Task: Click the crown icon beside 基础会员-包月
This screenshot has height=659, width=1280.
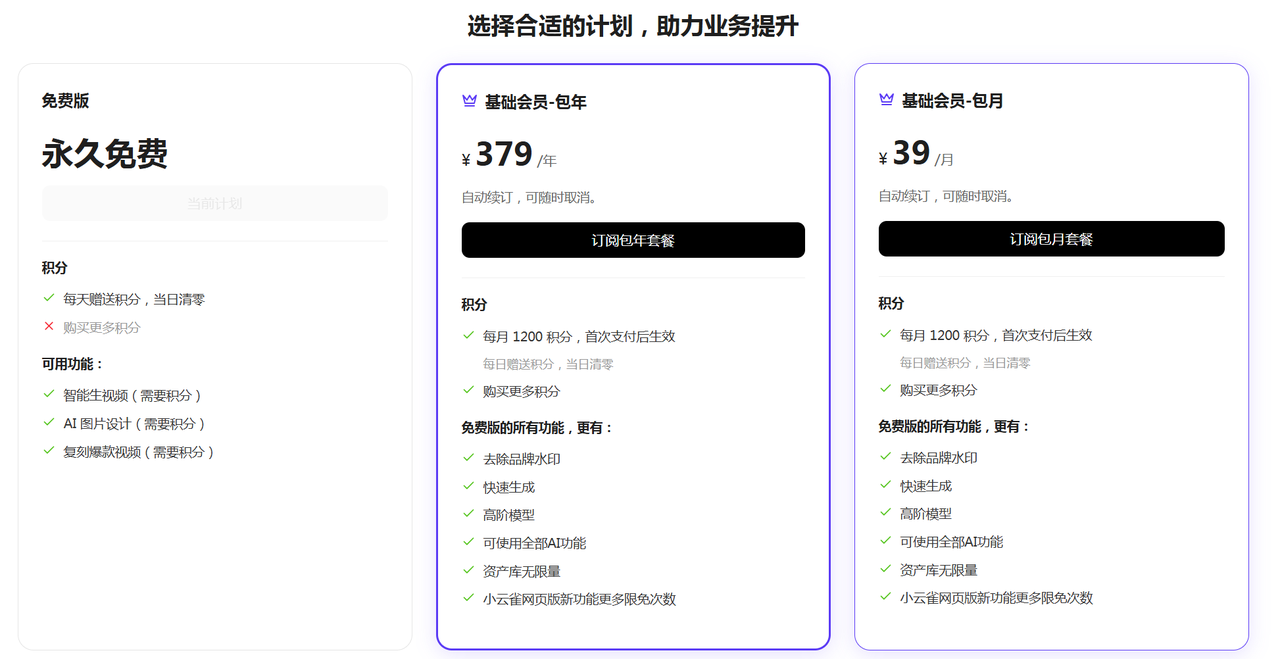Action: click(x=886, y=100)
